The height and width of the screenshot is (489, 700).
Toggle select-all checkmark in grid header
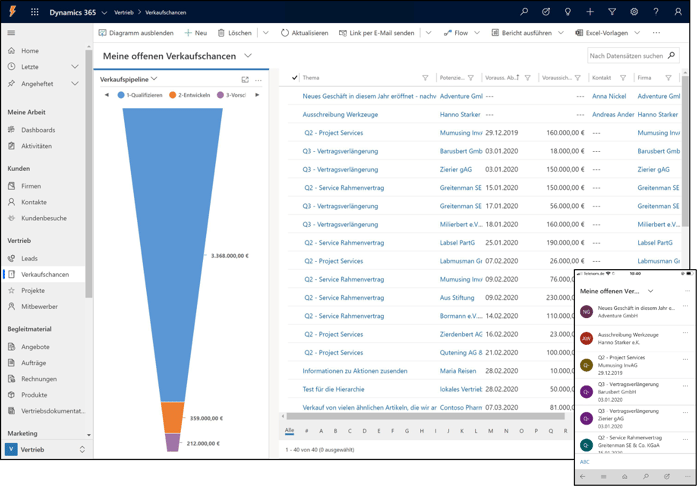tap(295, 78)
